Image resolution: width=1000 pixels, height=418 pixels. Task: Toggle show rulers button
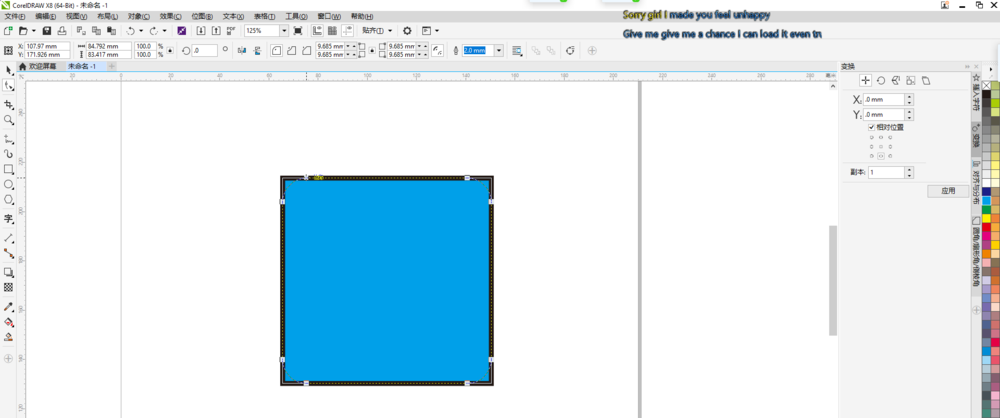coord(317,31)
